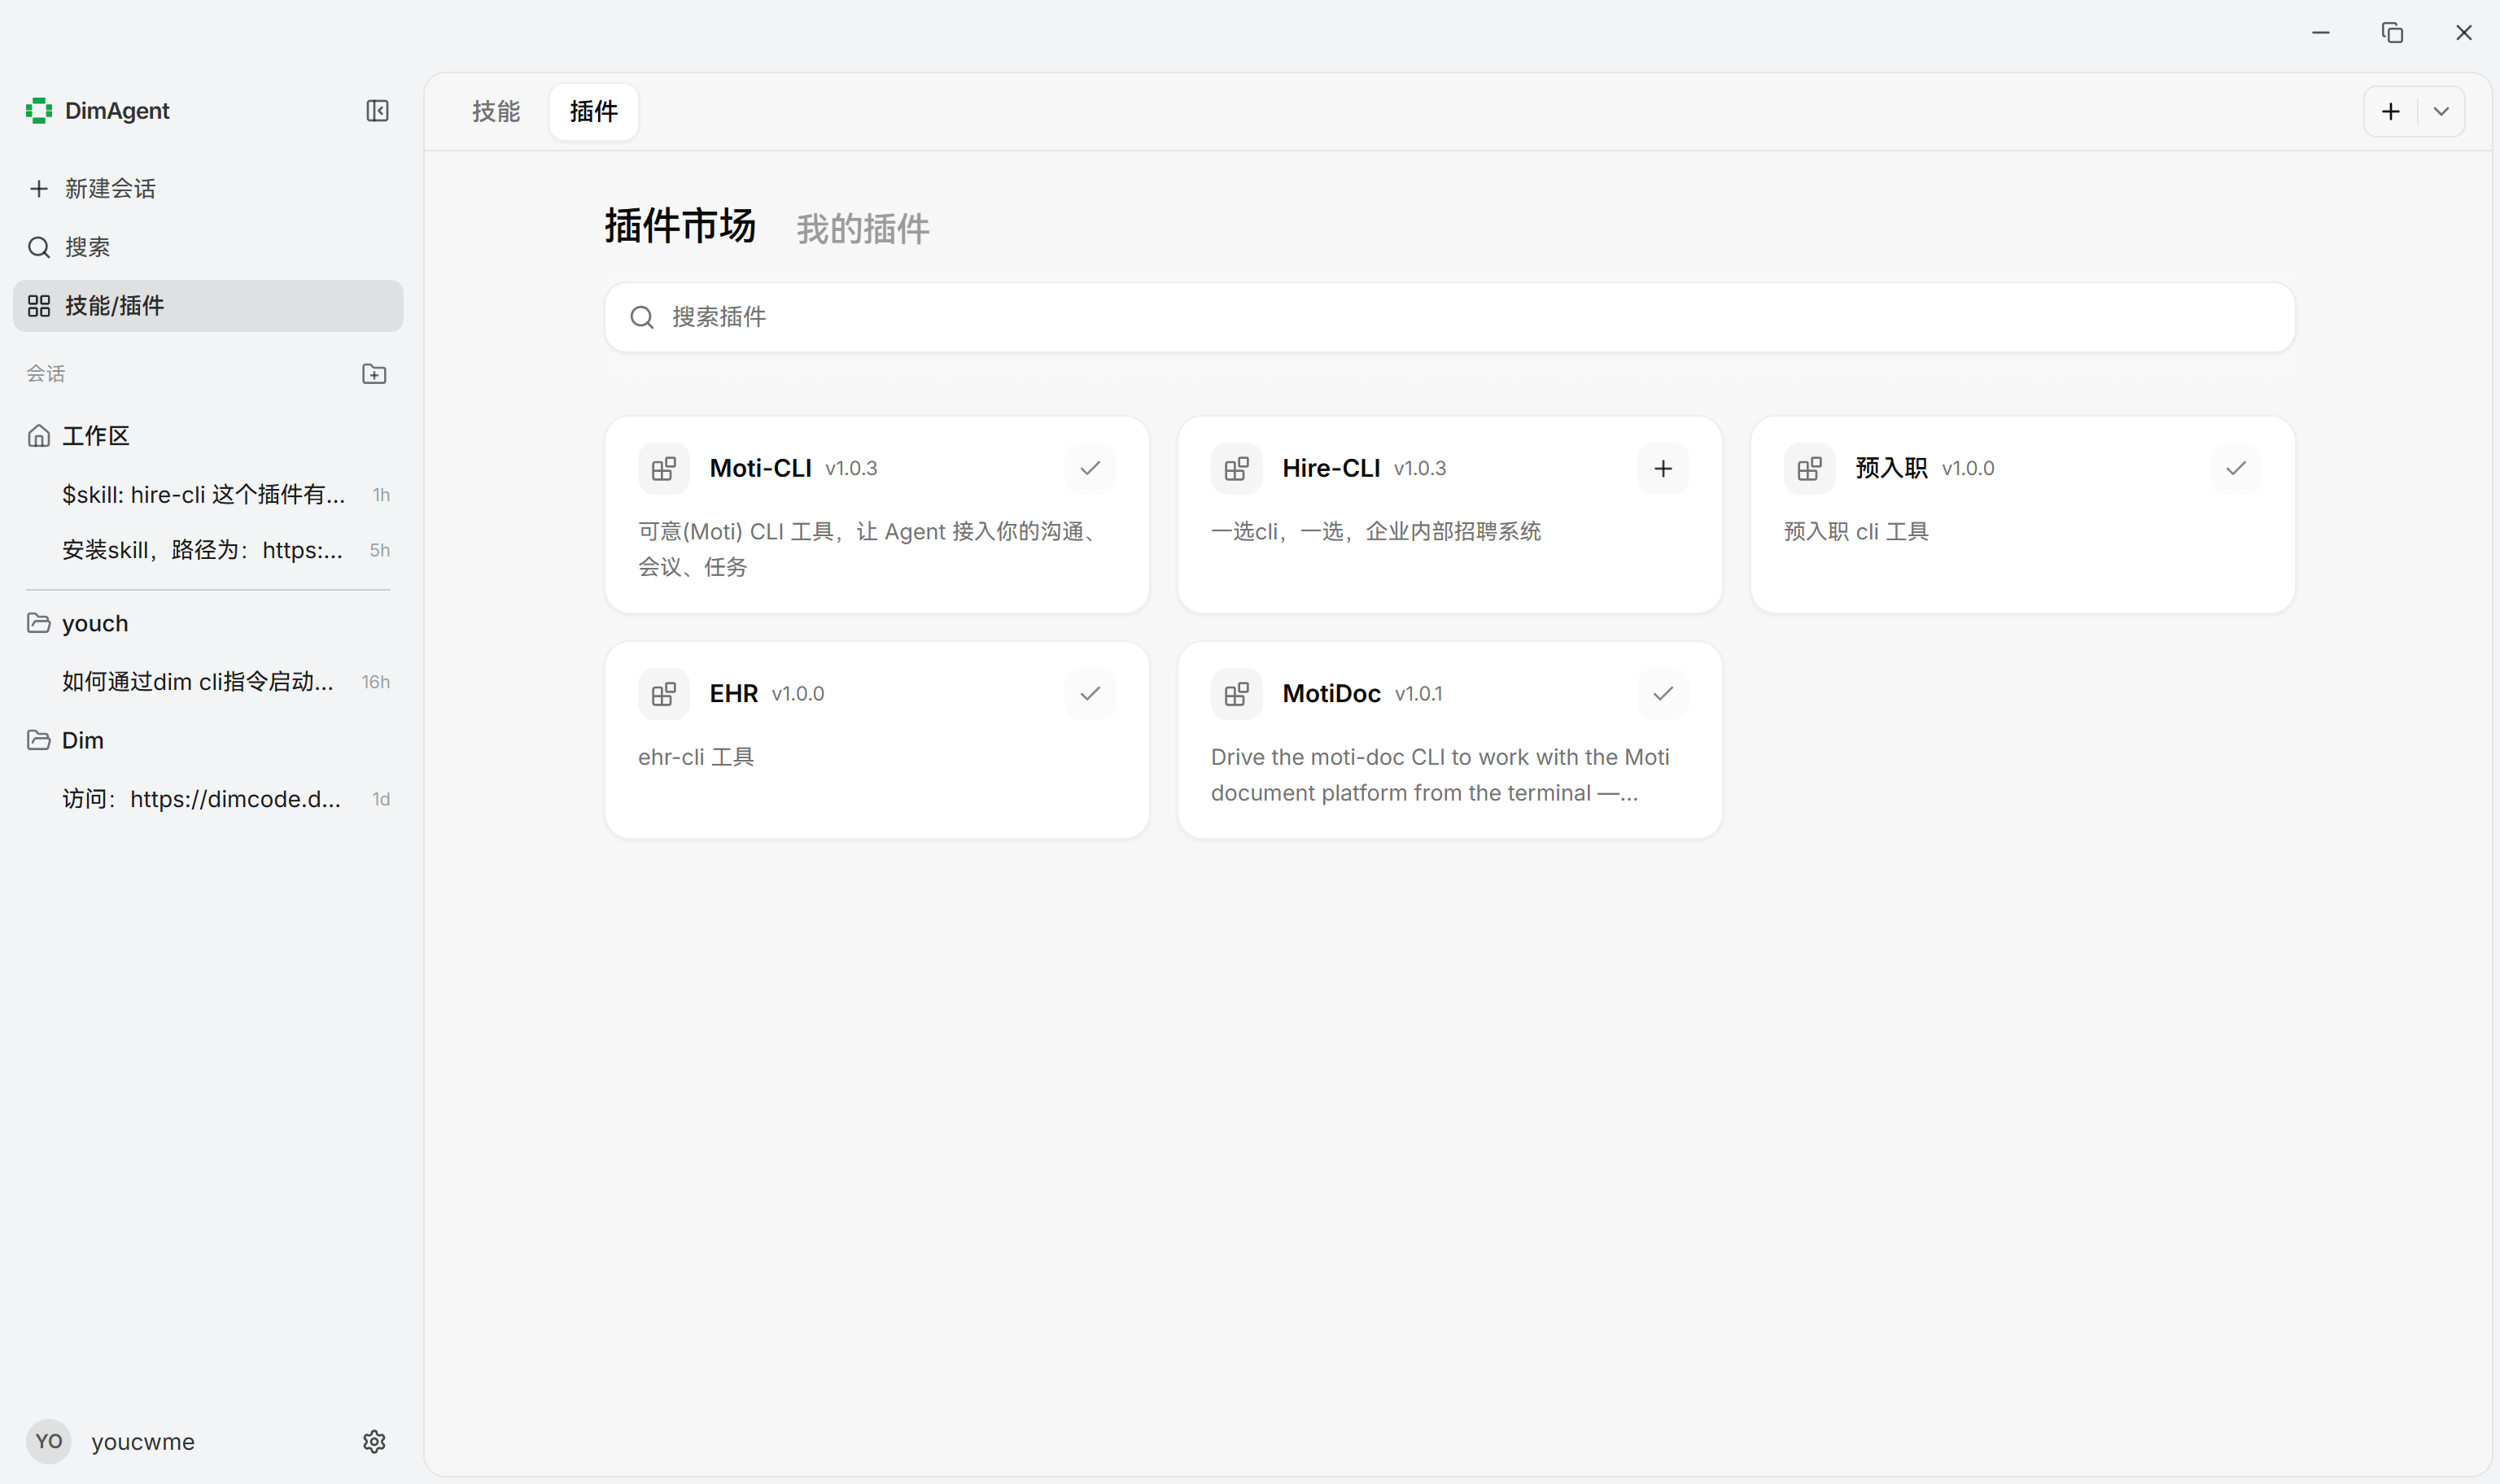Open the dropdown arrow beside the plus button
2500x1484 pixels.
(x=2441, y=111)
